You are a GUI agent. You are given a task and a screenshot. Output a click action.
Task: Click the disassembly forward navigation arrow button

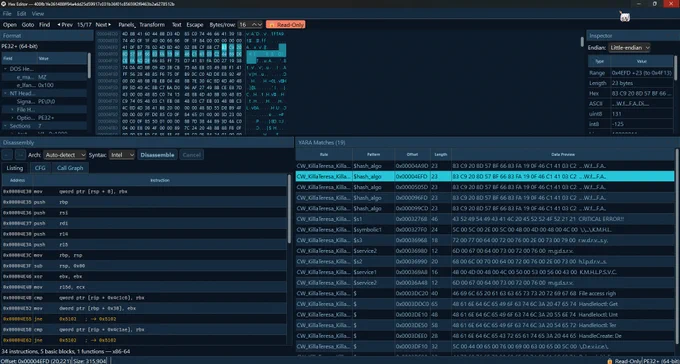coord(20,155)
